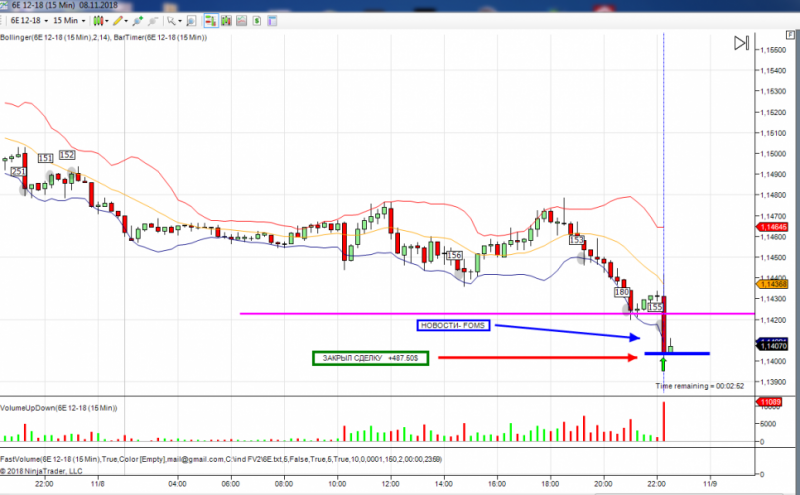Jump to last bar with arrow icon

(x=741, y=43)
